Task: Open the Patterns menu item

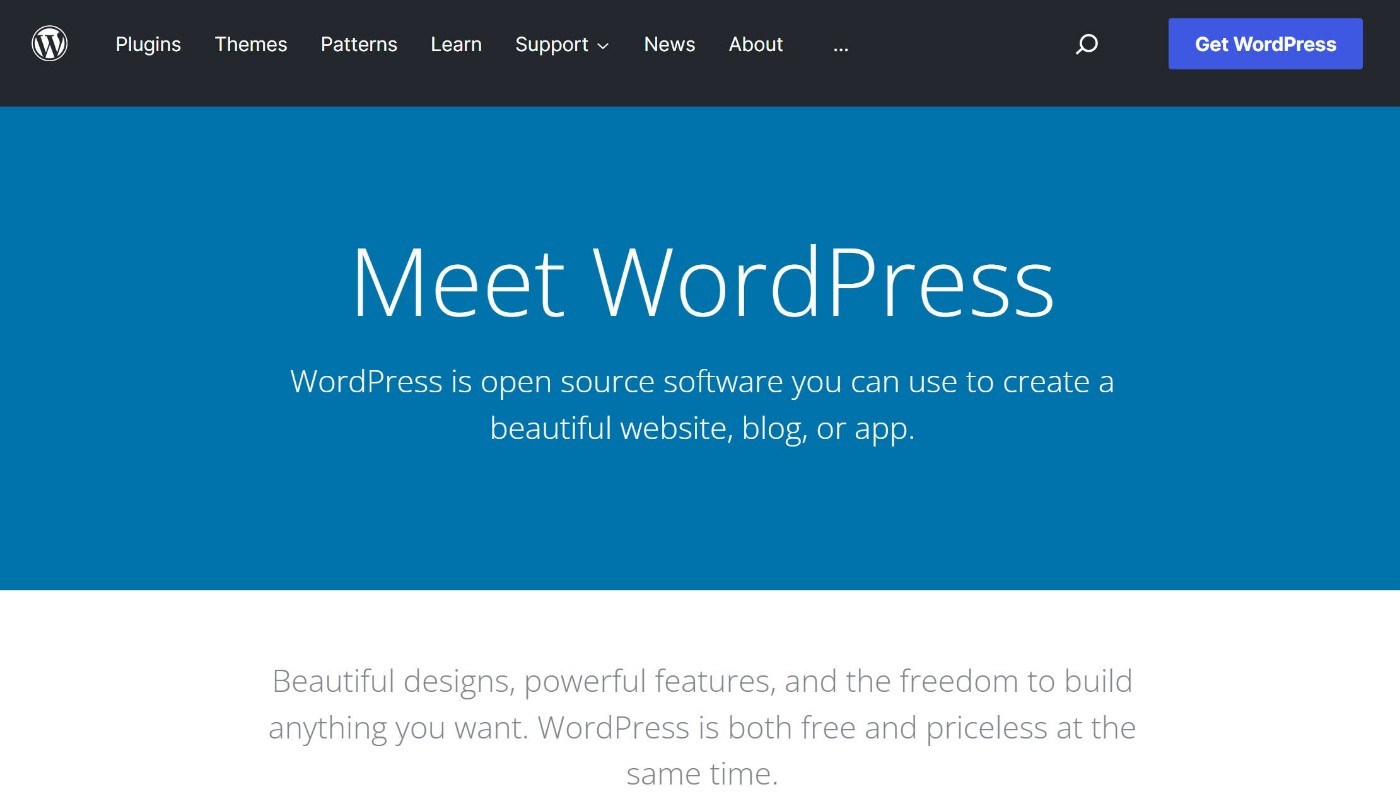Action: pos(359,44)
